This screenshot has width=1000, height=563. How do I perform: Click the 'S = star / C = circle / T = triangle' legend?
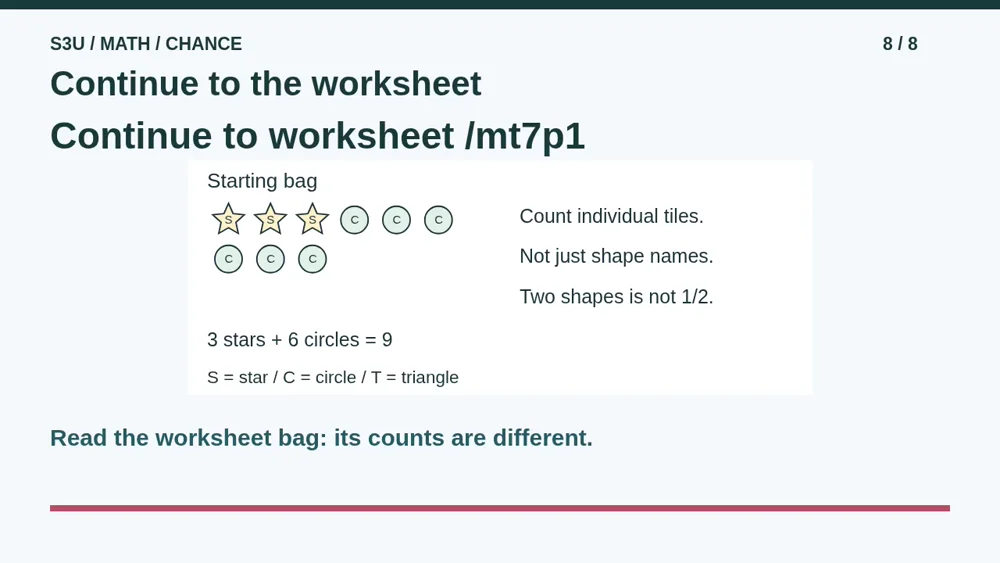(333, 377)
